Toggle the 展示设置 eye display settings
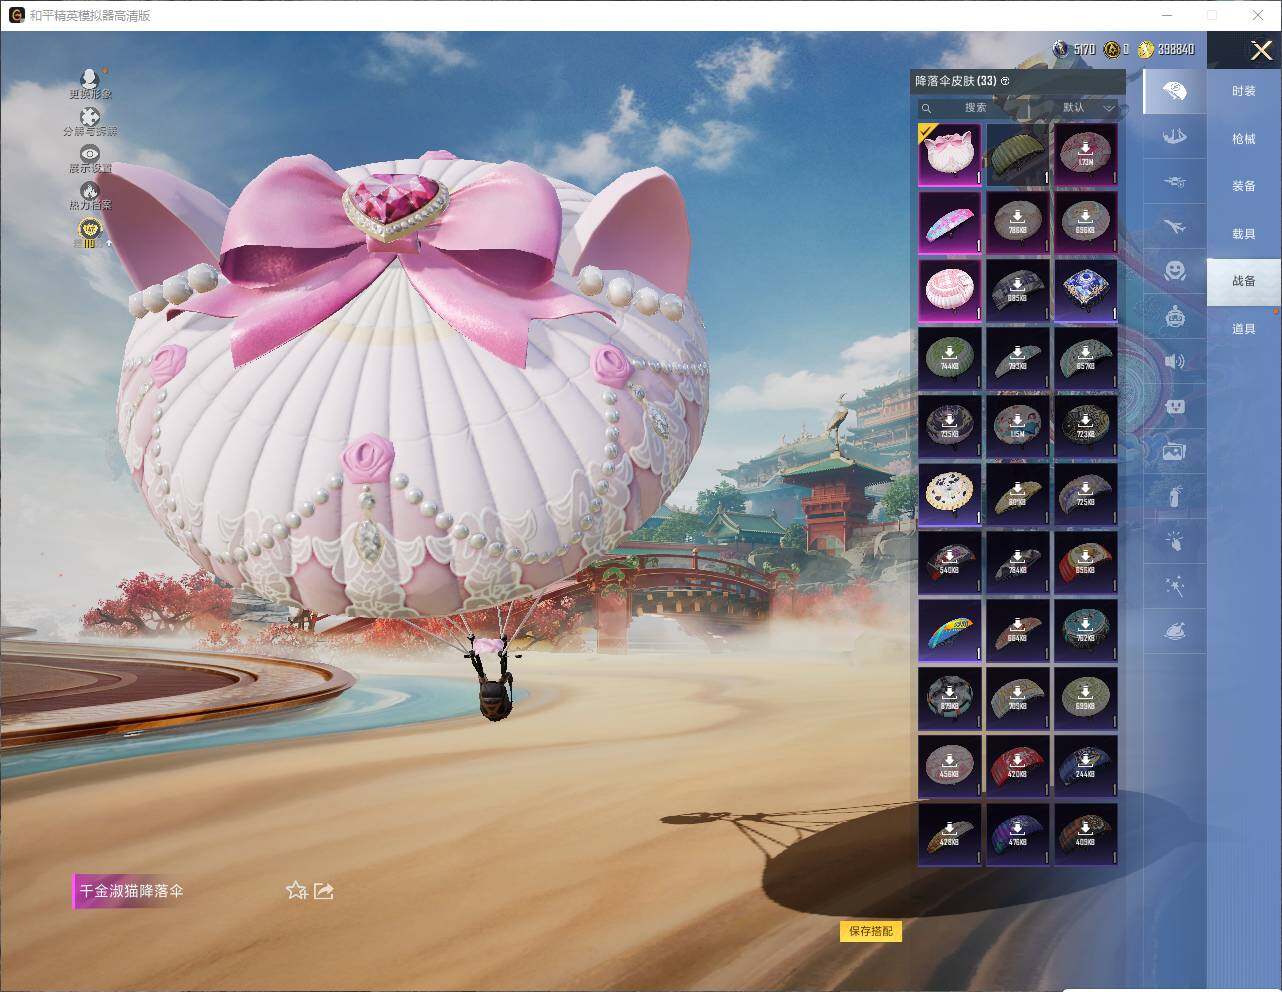Viewport: 1282px width, 992px height. pyautogui.click(x=90, y=159)
